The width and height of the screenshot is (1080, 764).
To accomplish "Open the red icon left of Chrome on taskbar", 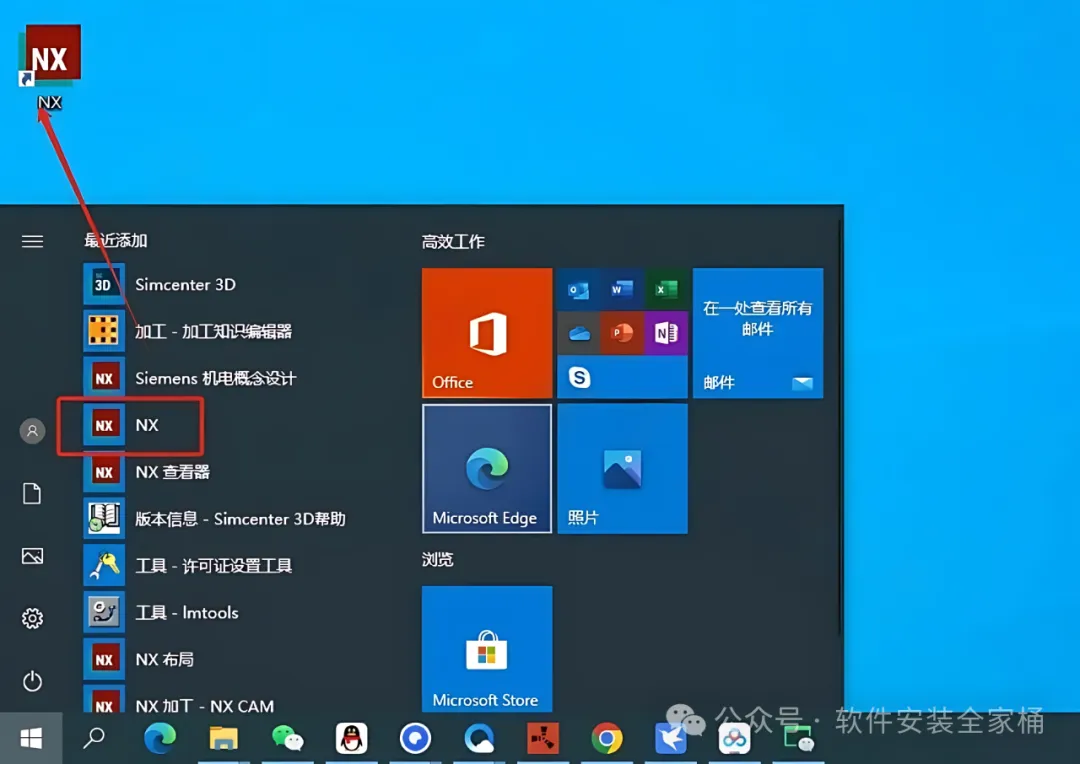I will point(543,739).
